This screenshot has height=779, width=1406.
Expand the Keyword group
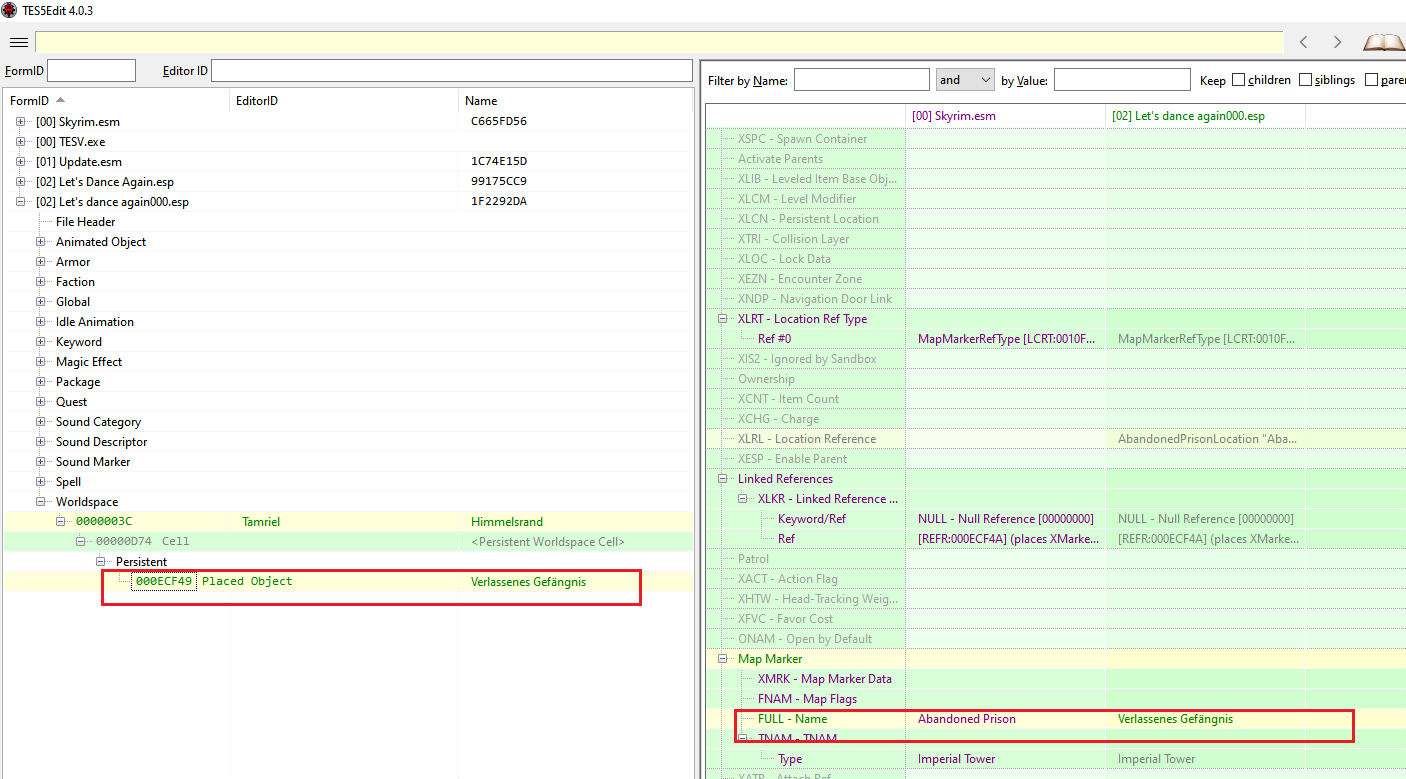[41, 342]
